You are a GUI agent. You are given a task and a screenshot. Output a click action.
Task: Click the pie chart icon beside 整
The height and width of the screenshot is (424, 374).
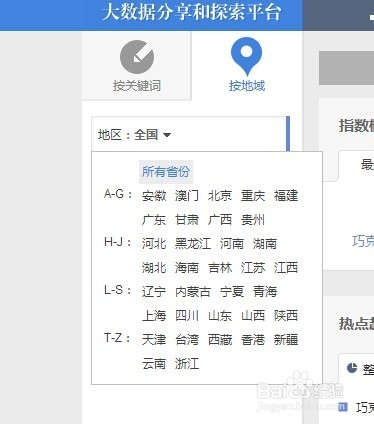pos(352,368)
